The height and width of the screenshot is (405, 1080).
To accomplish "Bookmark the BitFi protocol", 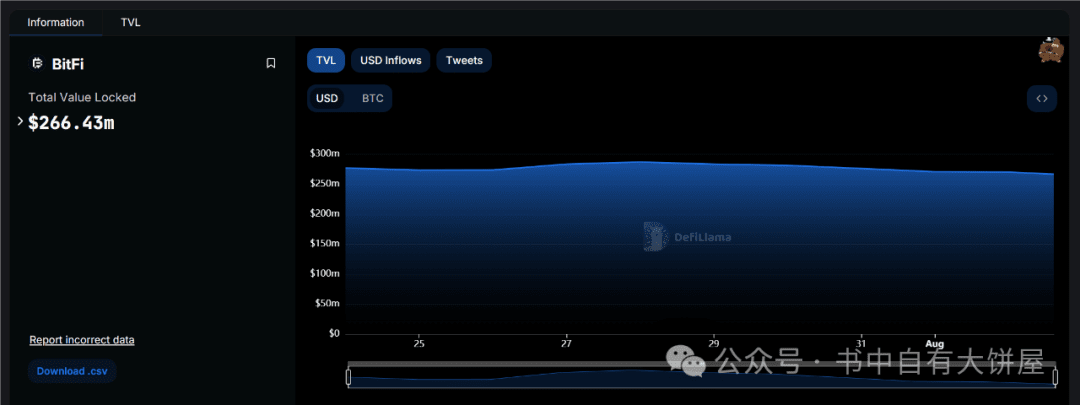I will (271, 63).
